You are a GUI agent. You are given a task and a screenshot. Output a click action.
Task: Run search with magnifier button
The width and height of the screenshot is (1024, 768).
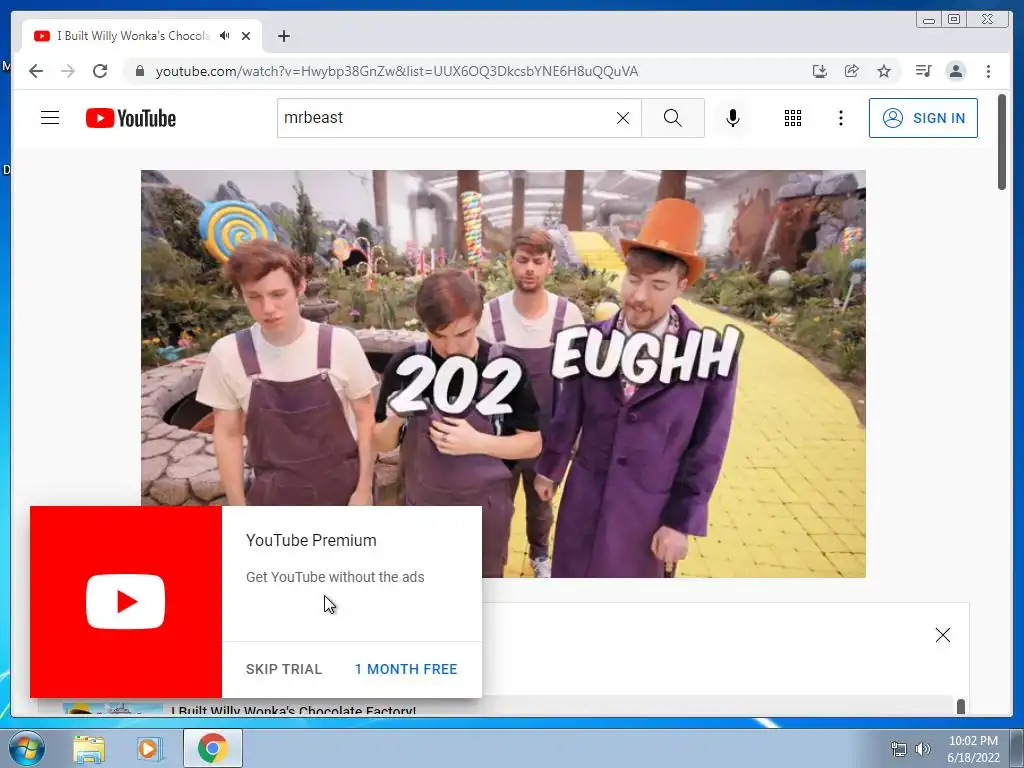coord(673,118)
